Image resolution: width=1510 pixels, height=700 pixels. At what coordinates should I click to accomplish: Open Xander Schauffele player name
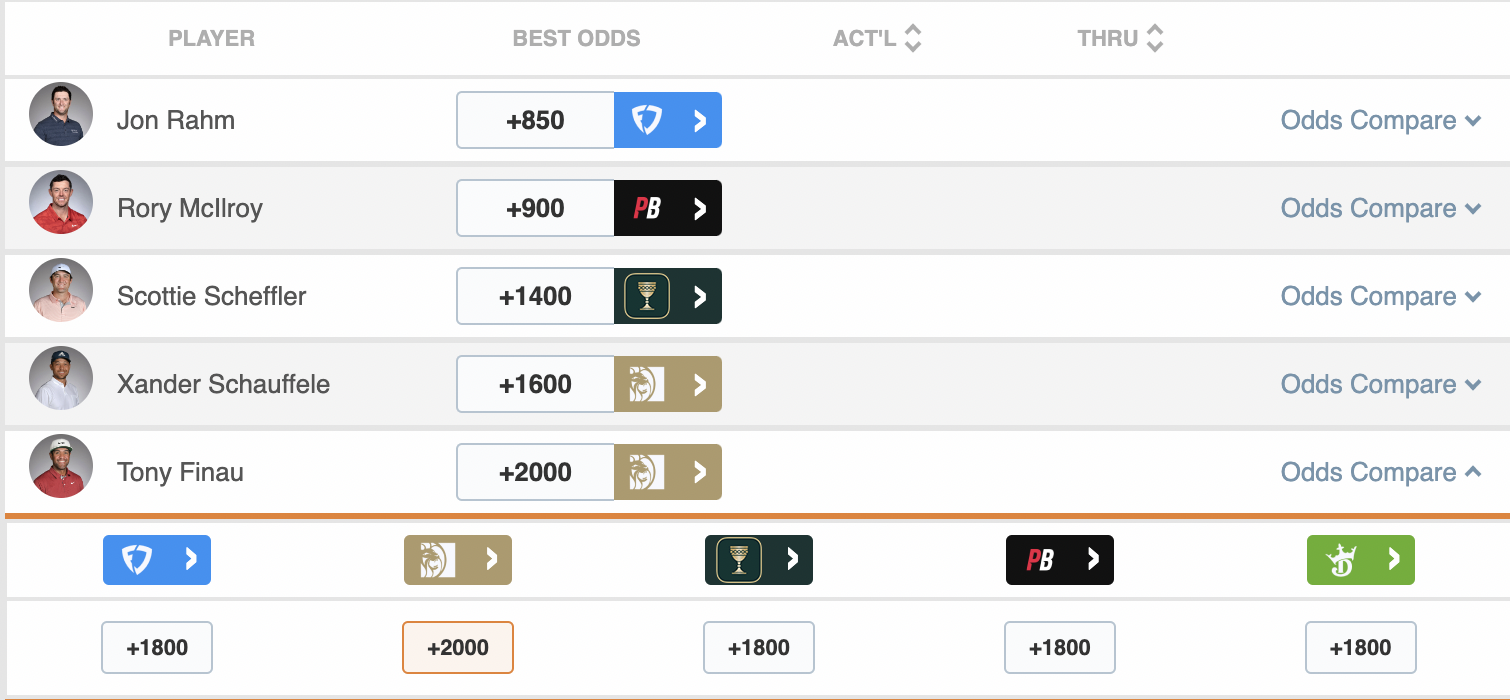pos(223,384)
